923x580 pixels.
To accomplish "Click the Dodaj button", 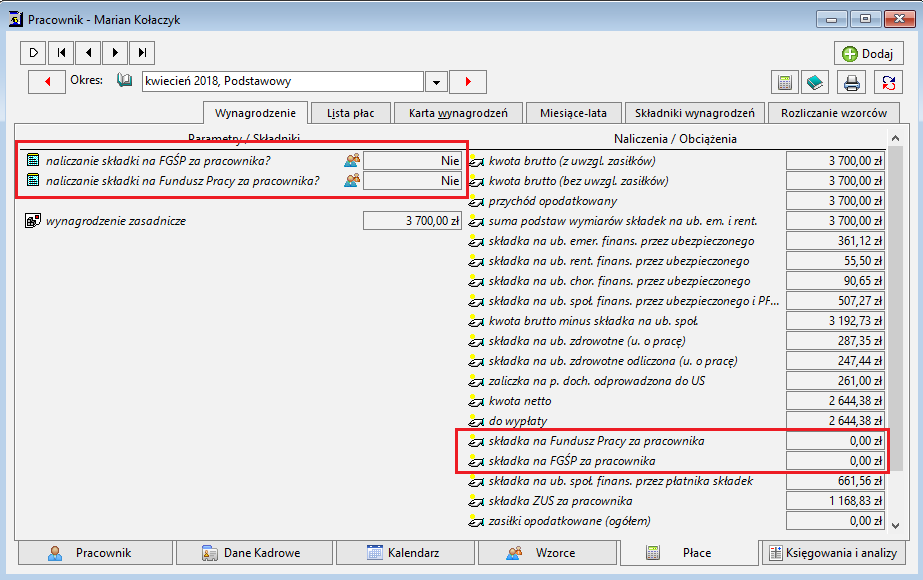I will [868, 54].
